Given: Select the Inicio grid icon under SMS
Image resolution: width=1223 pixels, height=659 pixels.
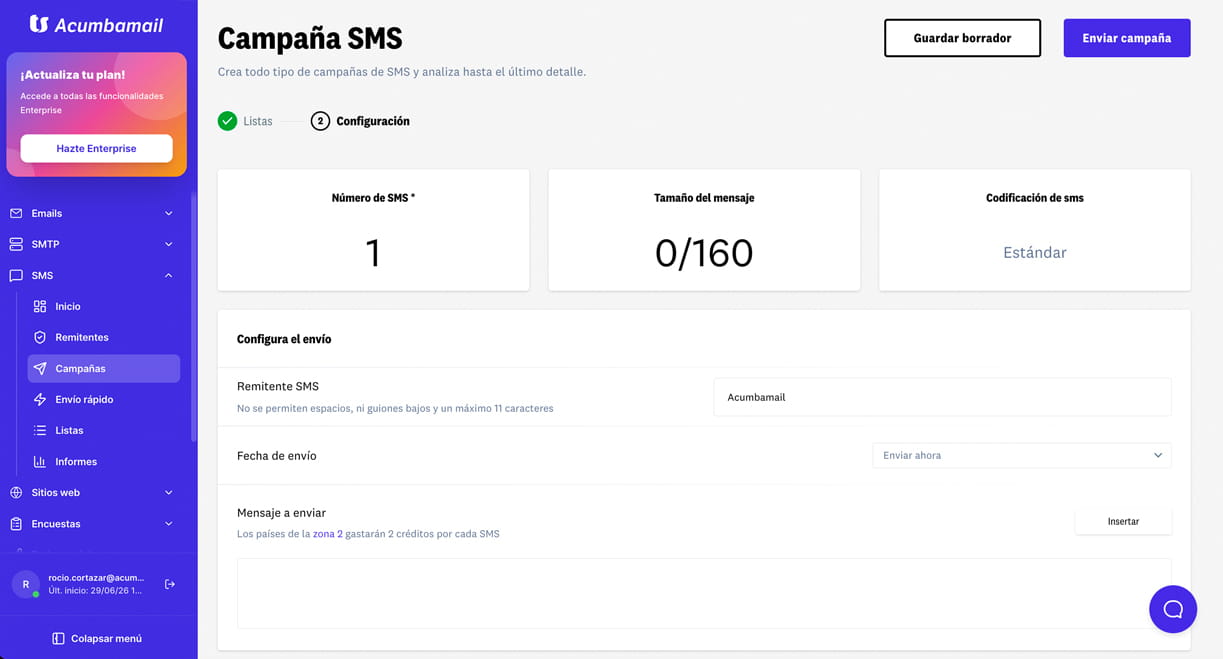Looking at the screenshot, I should pyautogui.click(x=40, y=306).
